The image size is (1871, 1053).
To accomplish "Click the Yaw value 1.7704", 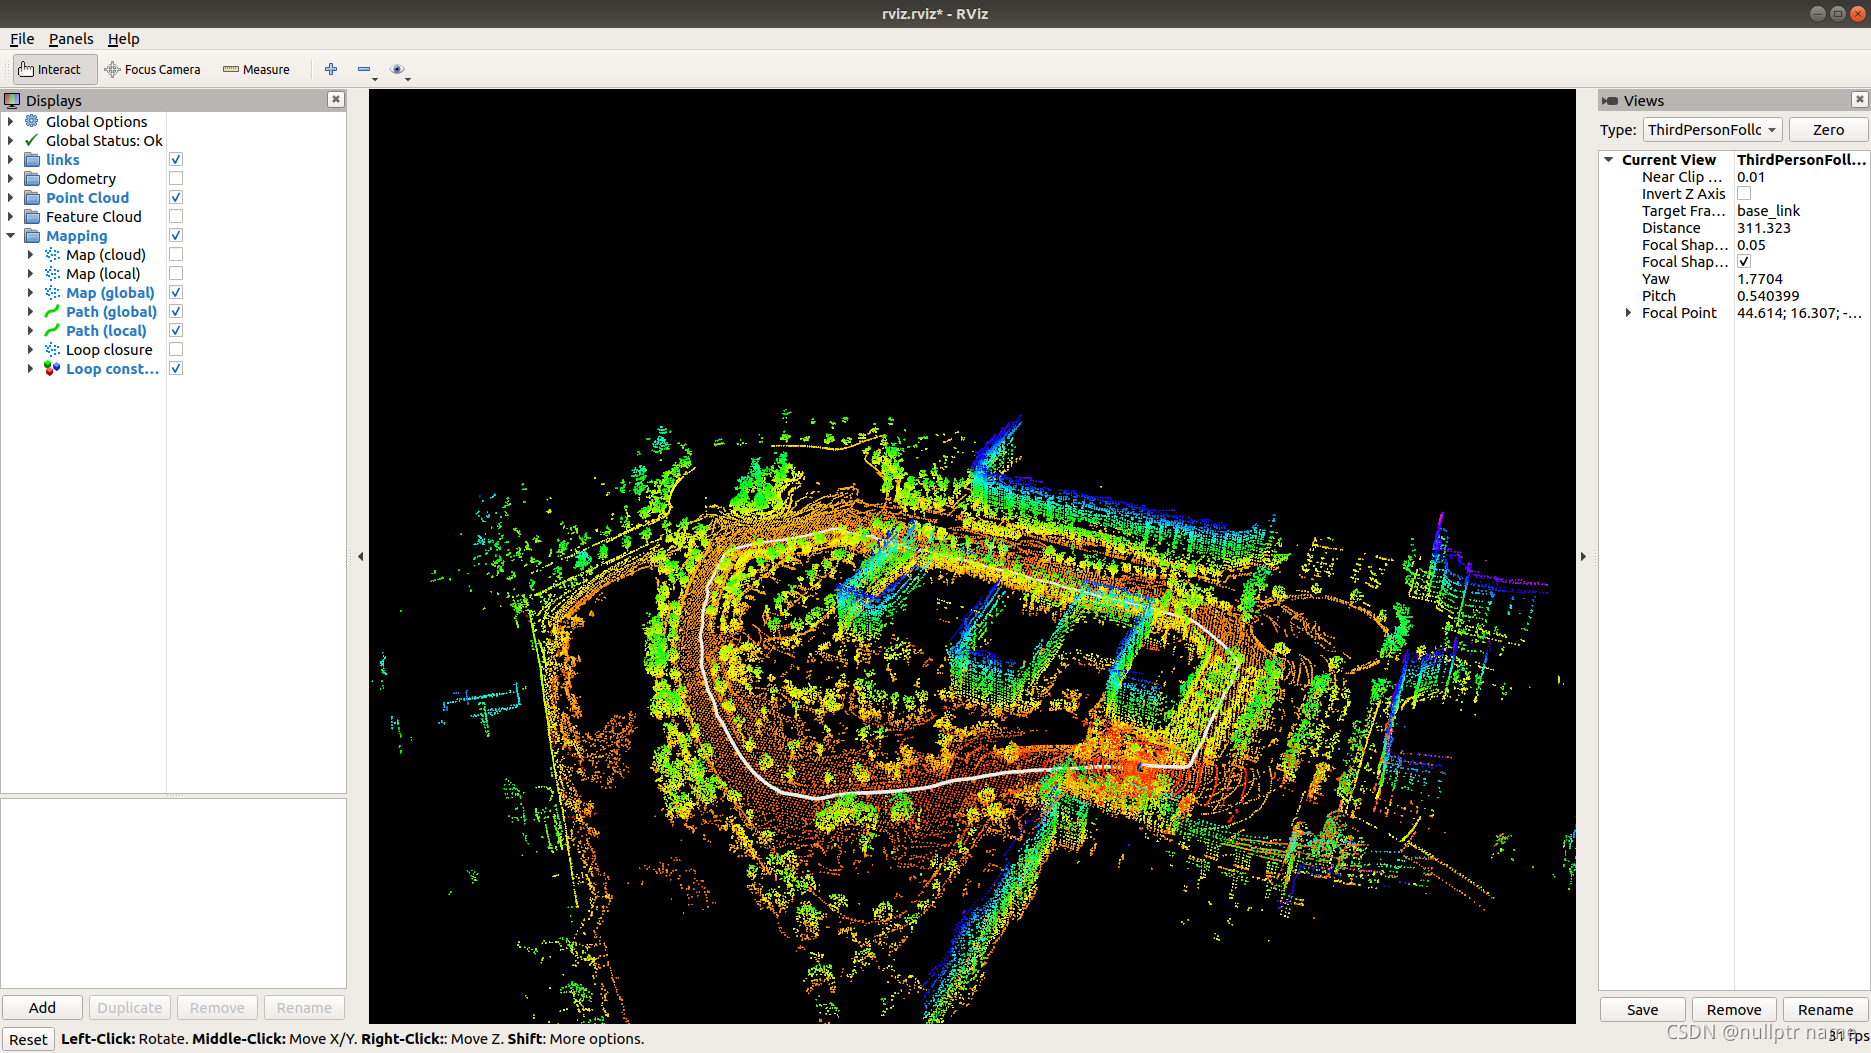I will pyautogui.click(x=1760, y=278).
